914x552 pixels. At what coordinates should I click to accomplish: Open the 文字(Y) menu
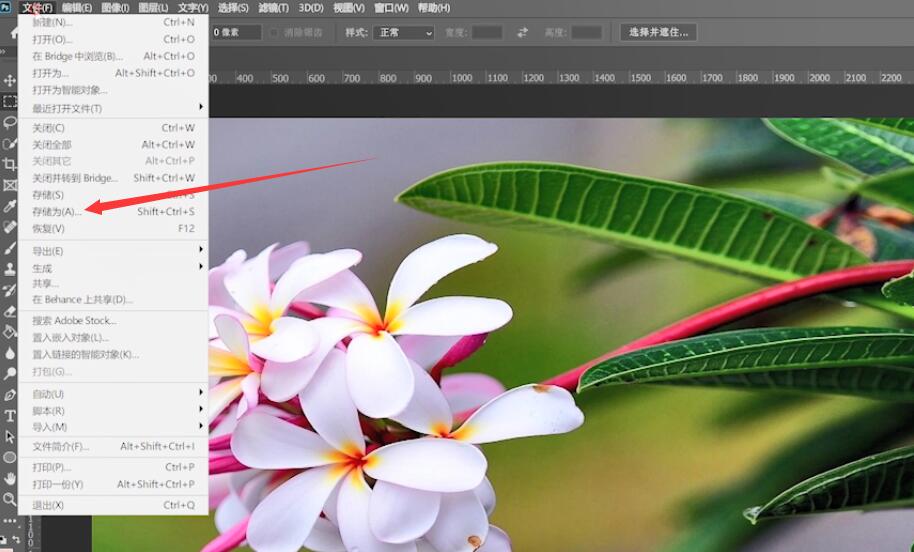[x=193, y=8]
